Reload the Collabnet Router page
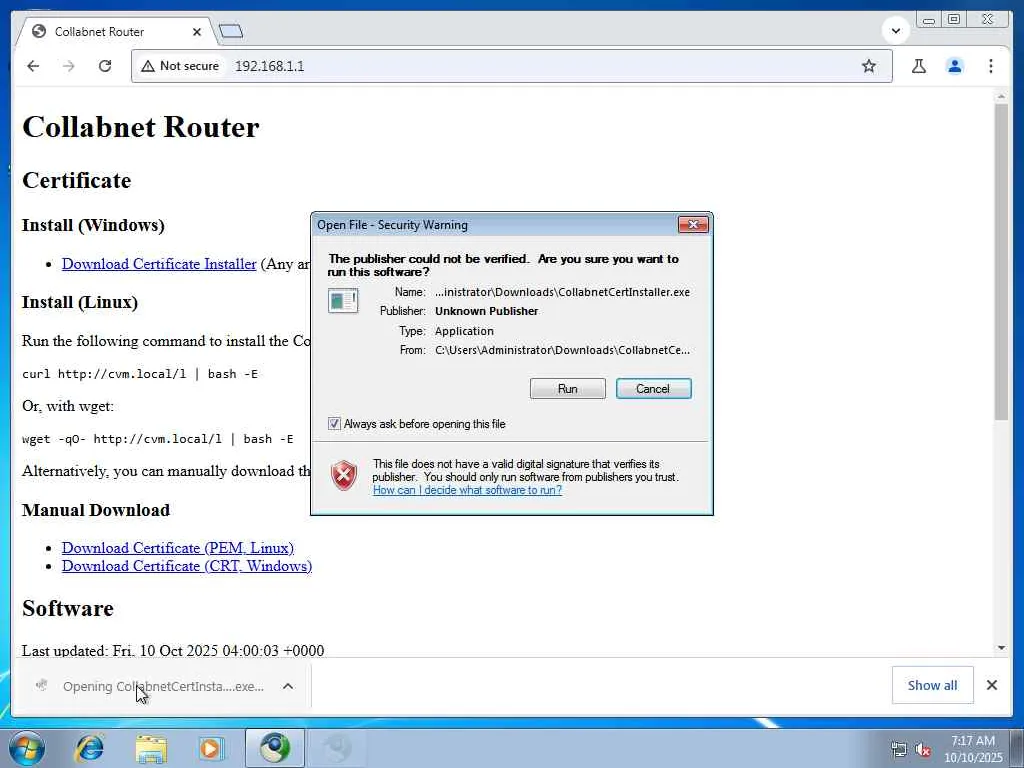The width and height of the screenshot is (1024, 768). [104, 66]
